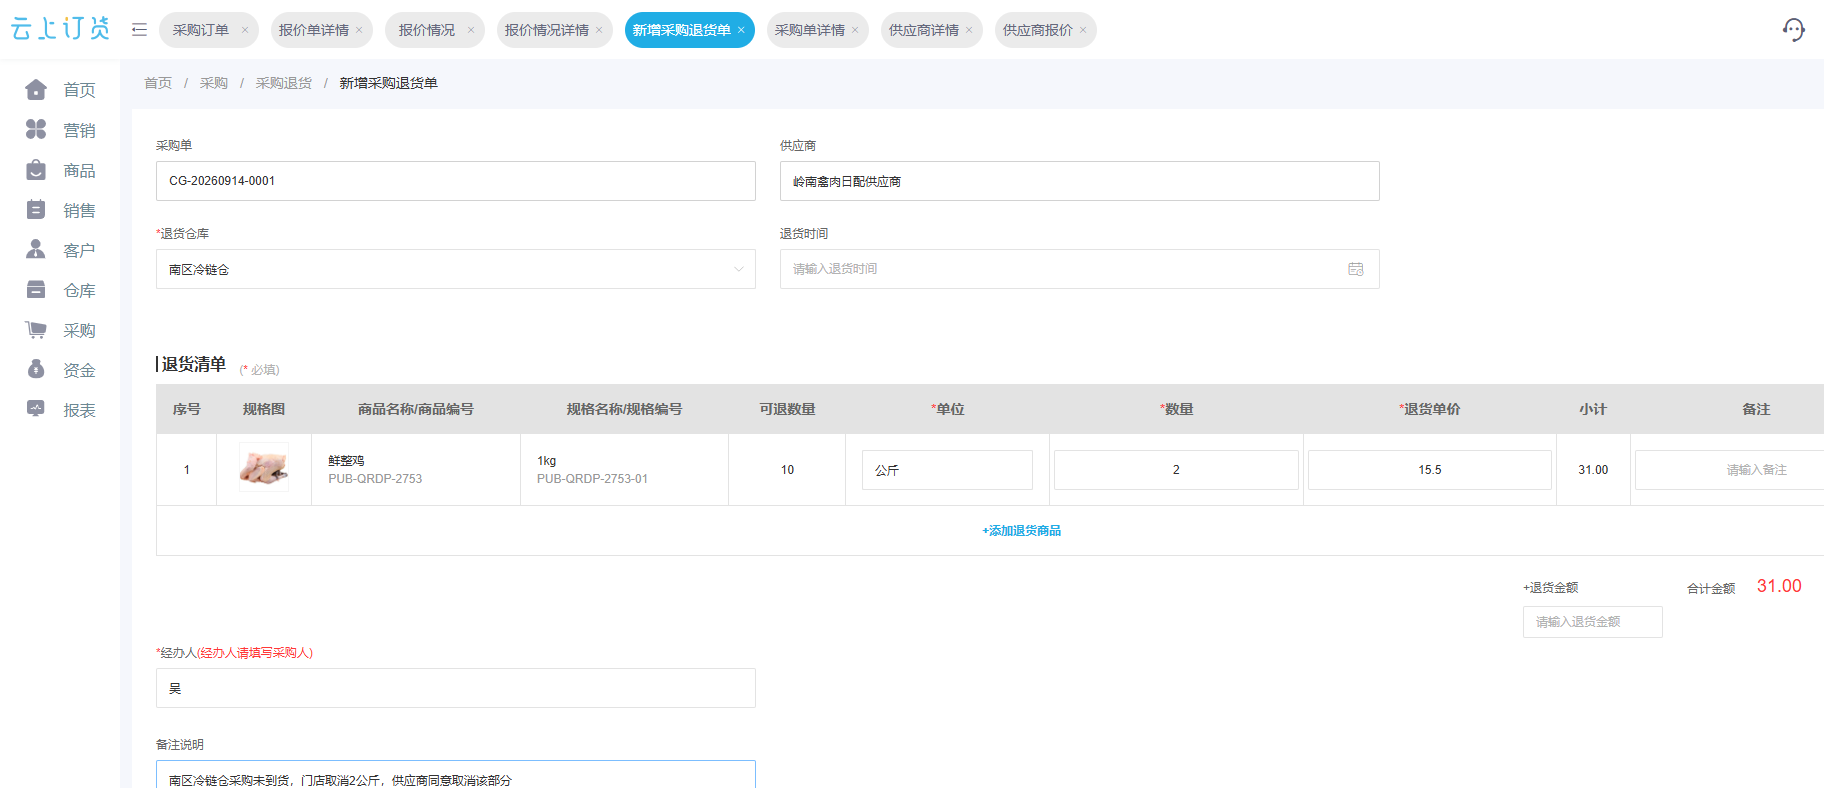Close the 采购订单 tab

click(x=245, y=30)
